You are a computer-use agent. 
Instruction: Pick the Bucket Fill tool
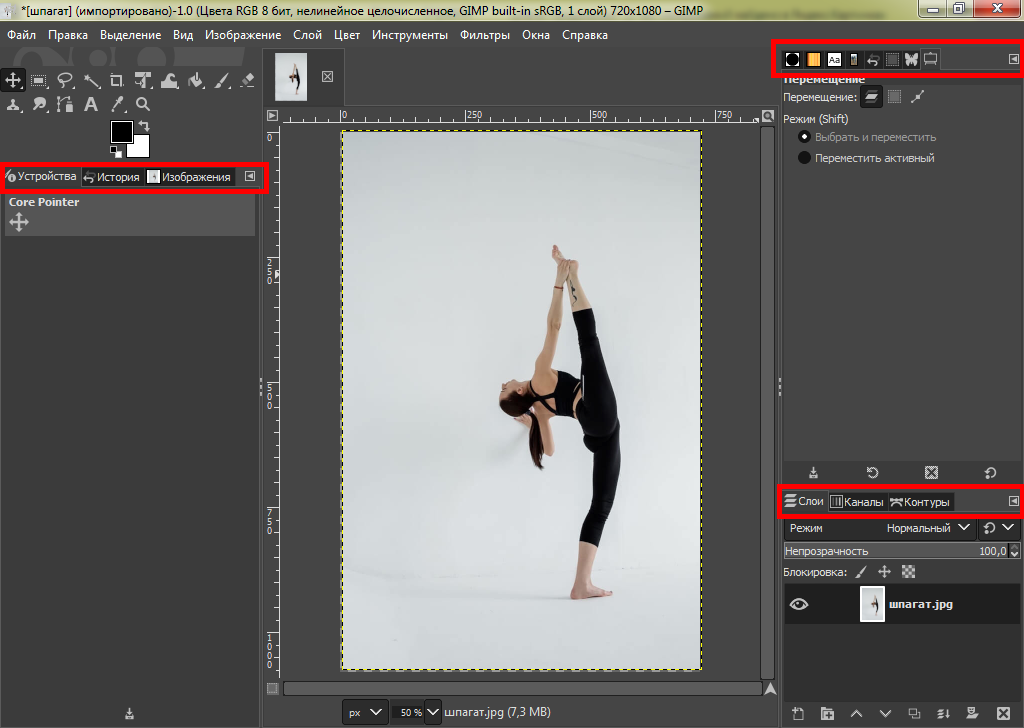pos(196,81)
